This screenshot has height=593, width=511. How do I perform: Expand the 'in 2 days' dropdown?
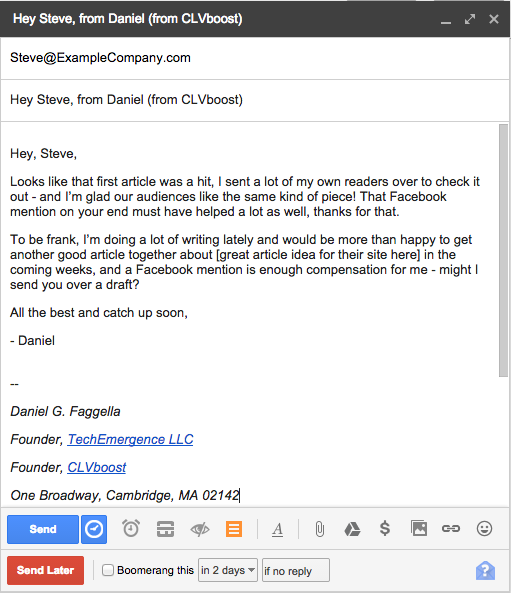tap(228, 570)
